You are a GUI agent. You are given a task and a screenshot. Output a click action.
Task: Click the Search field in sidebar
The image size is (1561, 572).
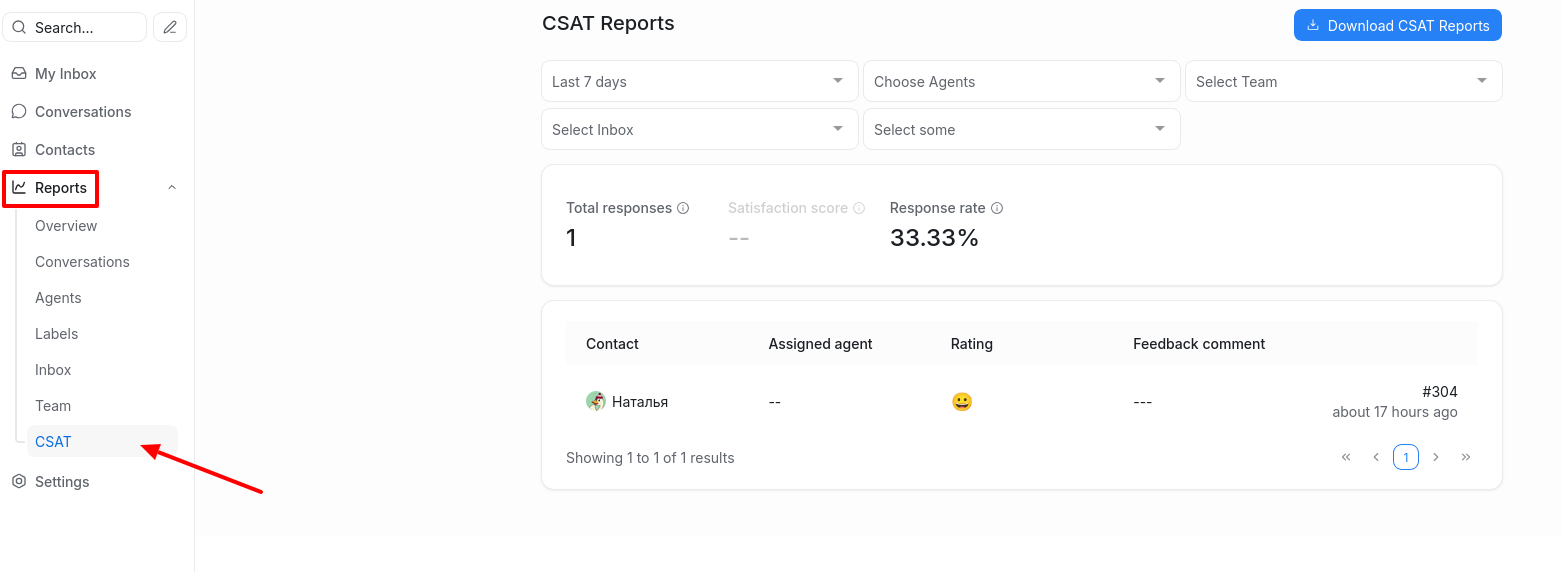[75, 27]
